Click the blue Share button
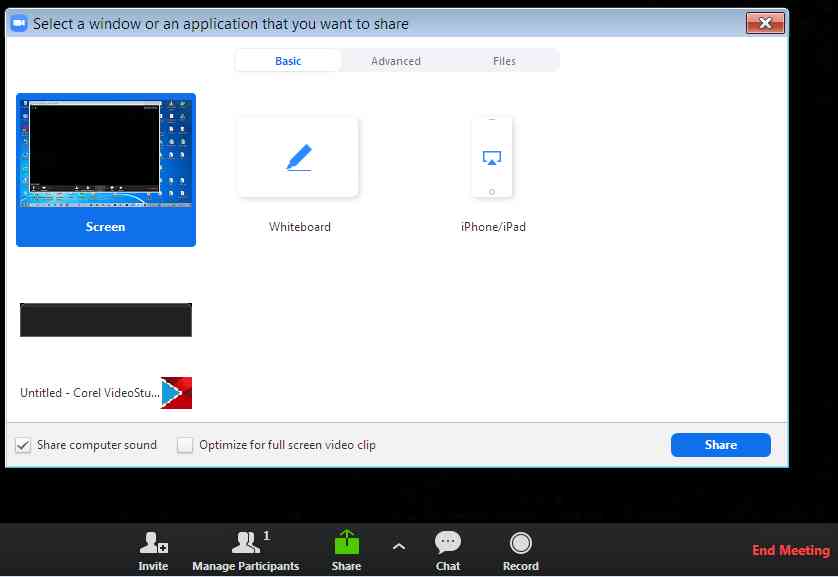 pyautogui.click(x=720, y=445)
